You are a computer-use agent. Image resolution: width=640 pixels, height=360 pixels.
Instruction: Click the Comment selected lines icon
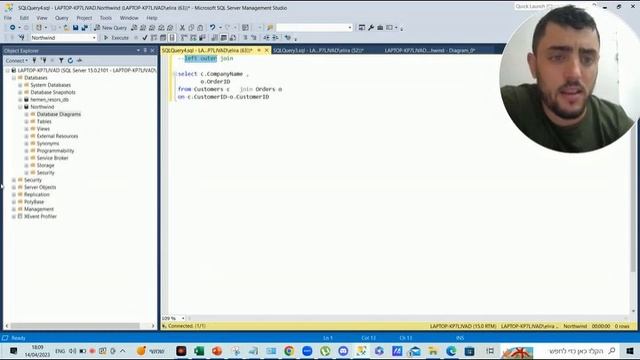(245, 38)
